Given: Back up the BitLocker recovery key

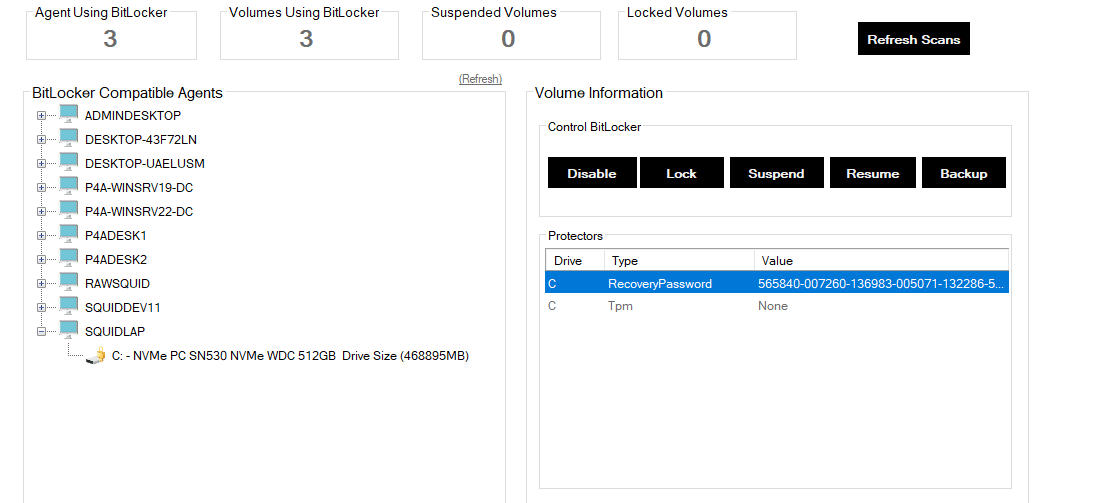Looking at the screenshot, I should (963, 173).
